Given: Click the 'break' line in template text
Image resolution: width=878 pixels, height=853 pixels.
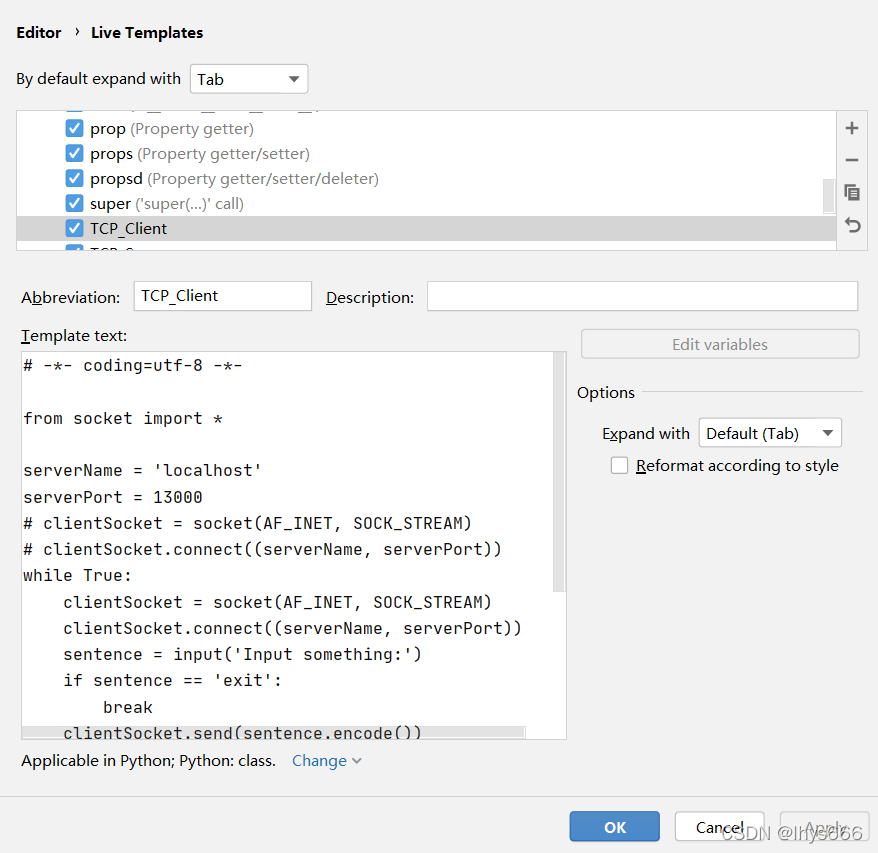Looking at the screenshot, I should [x=128, y=707].
